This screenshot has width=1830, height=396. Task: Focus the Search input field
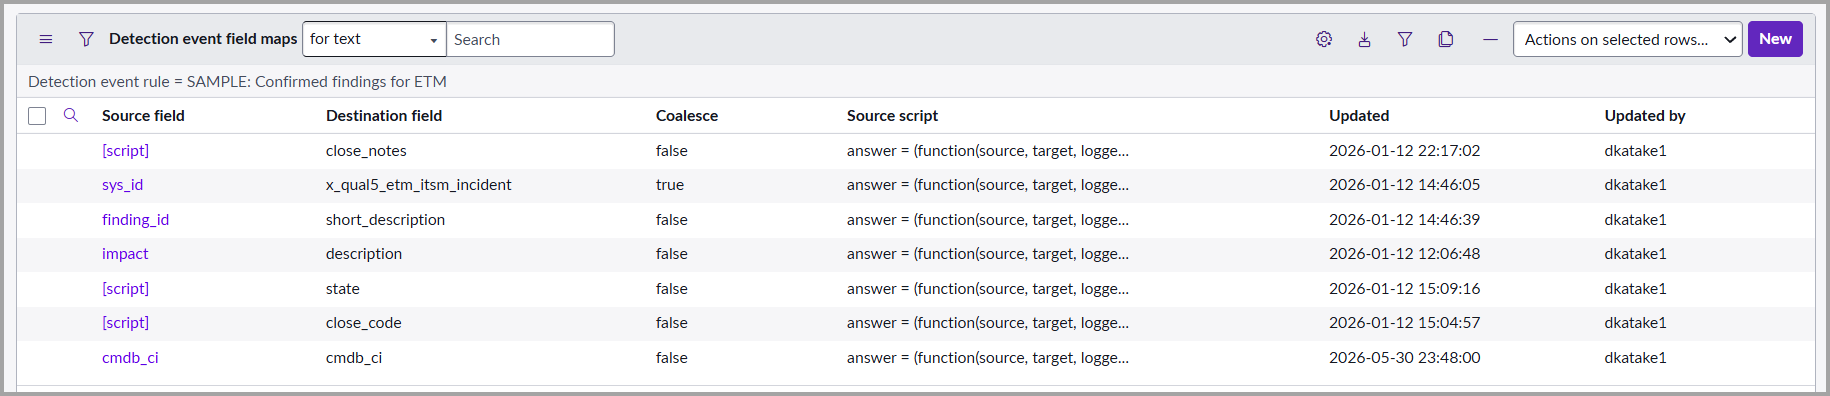[x=530, y=39]
